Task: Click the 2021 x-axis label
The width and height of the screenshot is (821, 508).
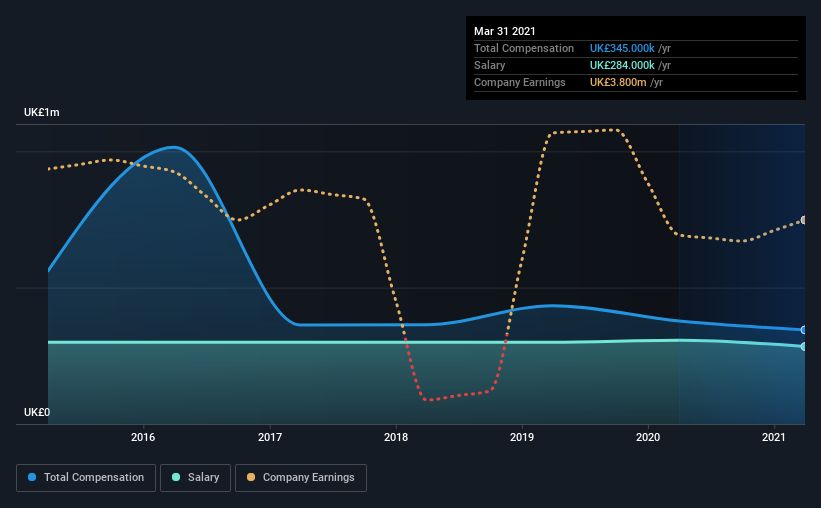Action: (774, 437)
